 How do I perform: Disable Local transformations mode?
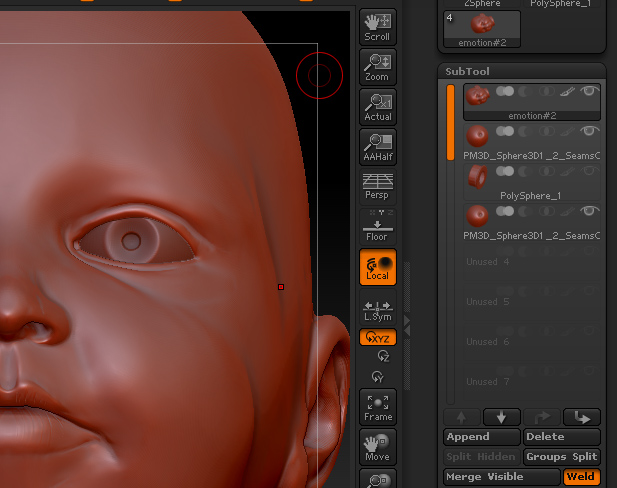pyautogui.click(x=377, y=266)
